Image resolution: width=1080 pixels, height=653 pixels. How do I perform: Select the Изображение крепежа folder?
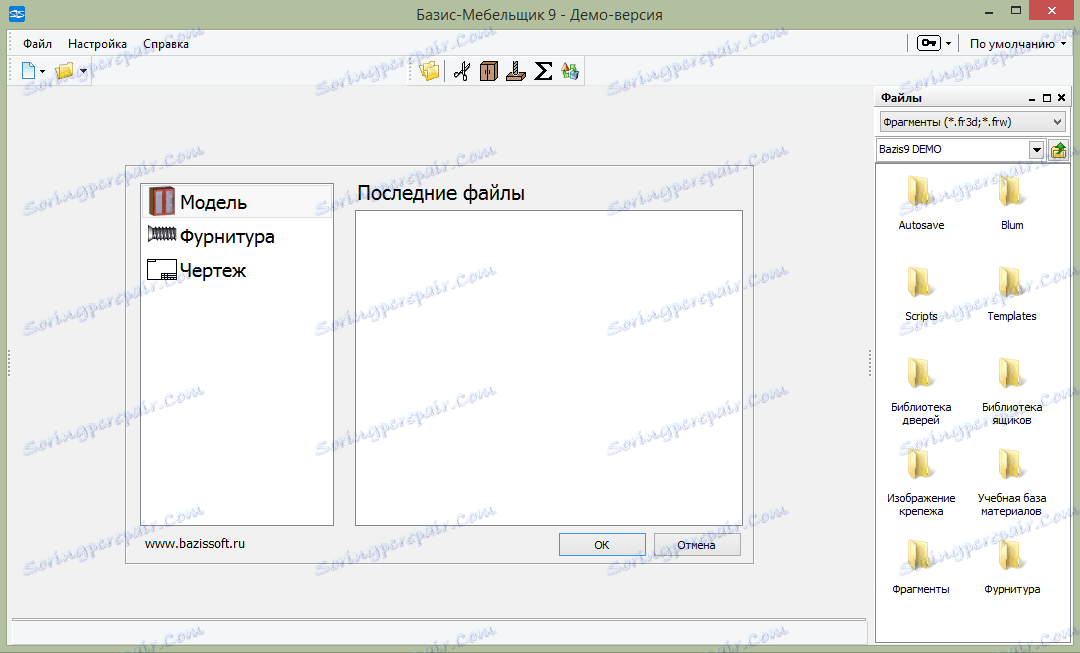coord(921,481)
